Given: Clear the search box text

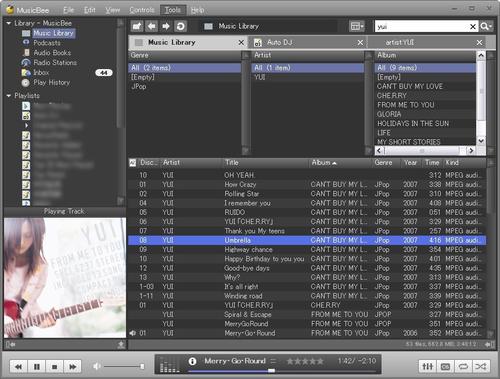Looking at the screenshot, I should pyautogui.click(x=473, y=27).
